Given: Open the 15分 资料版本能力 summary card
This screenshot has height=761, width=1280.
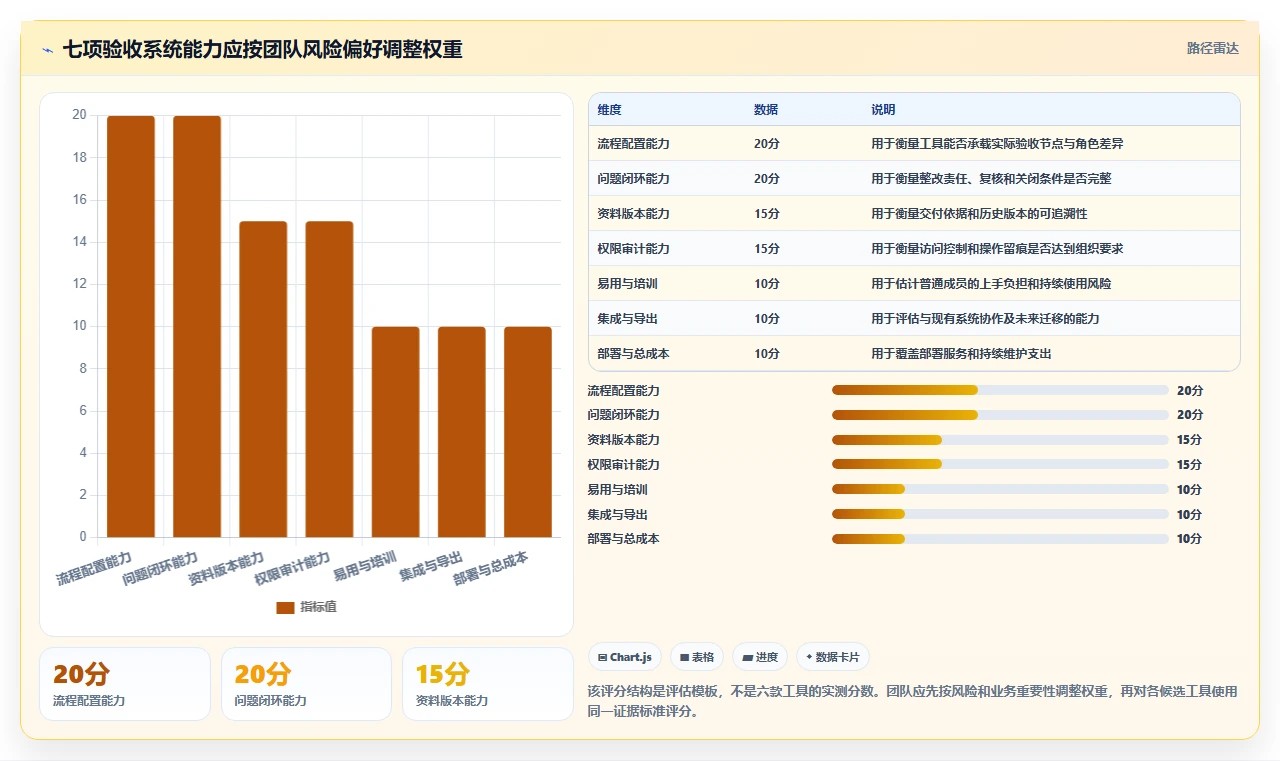Looking at the screenshot, I should tap(488, 684).
